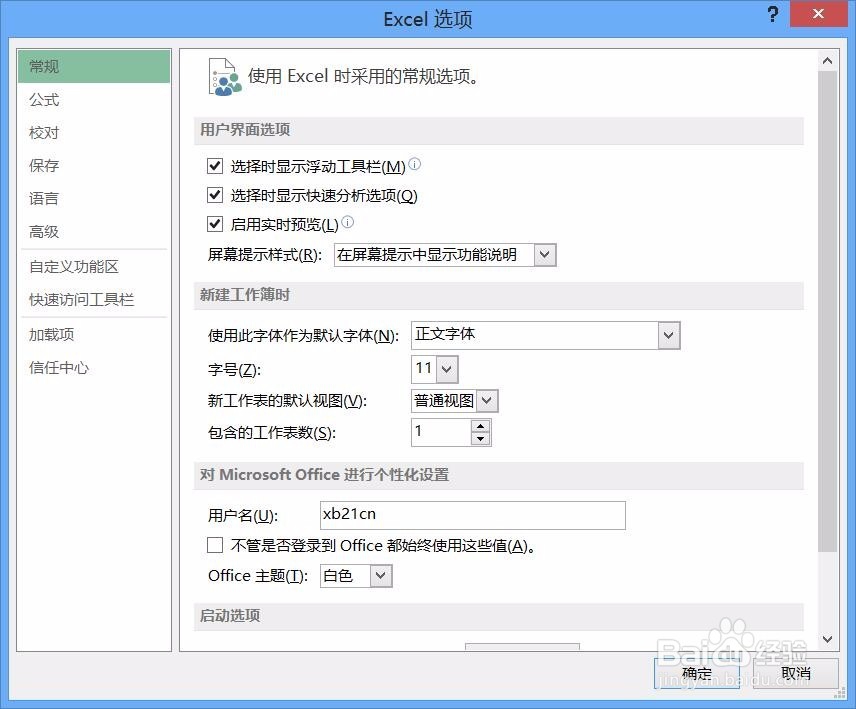
Task: Click the scrollbar up arrow in options pane
Action: [x=828, y=61]
